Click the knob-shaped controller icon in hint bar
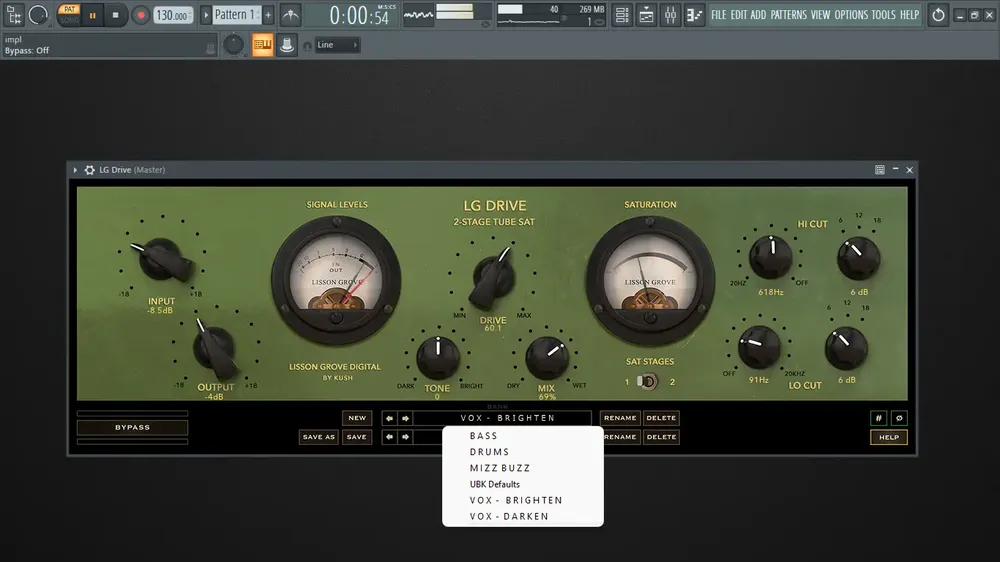The width and height of the screenshot is (1000, 562). pyautogui.click(x=286, y=45)
